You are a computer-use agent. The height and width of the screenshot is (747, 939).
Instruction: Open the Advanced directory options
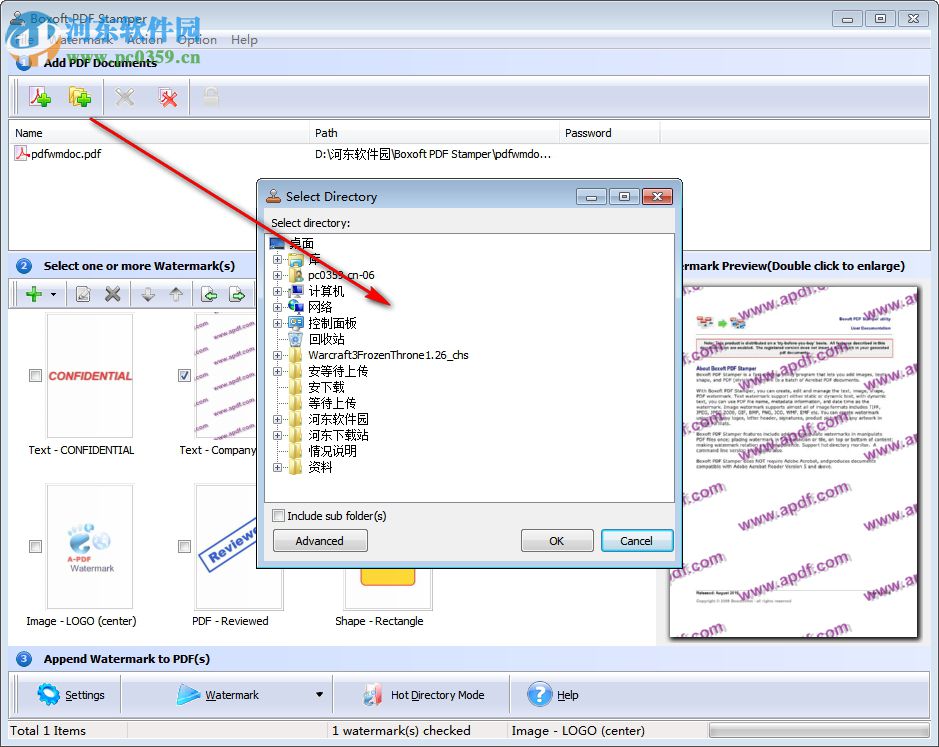coord(319,540)
